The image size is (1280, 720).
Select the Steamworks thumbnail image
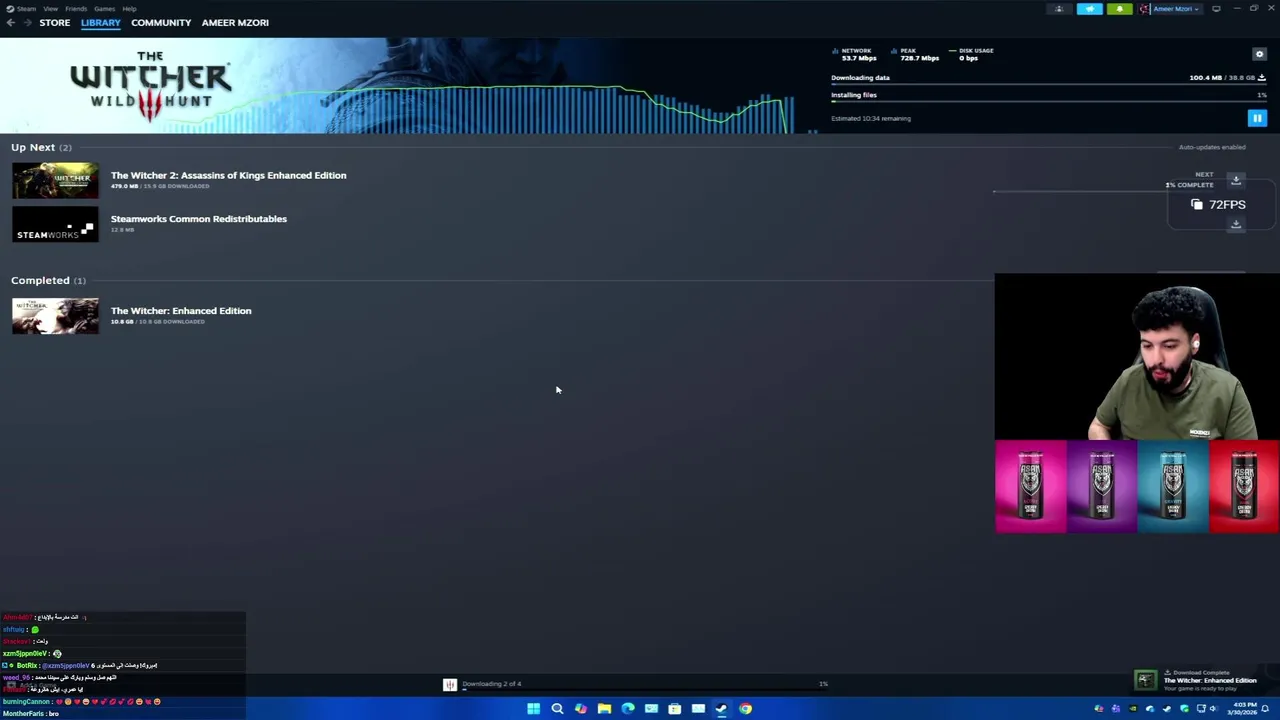pyautogui.click(x=55, y=224)
